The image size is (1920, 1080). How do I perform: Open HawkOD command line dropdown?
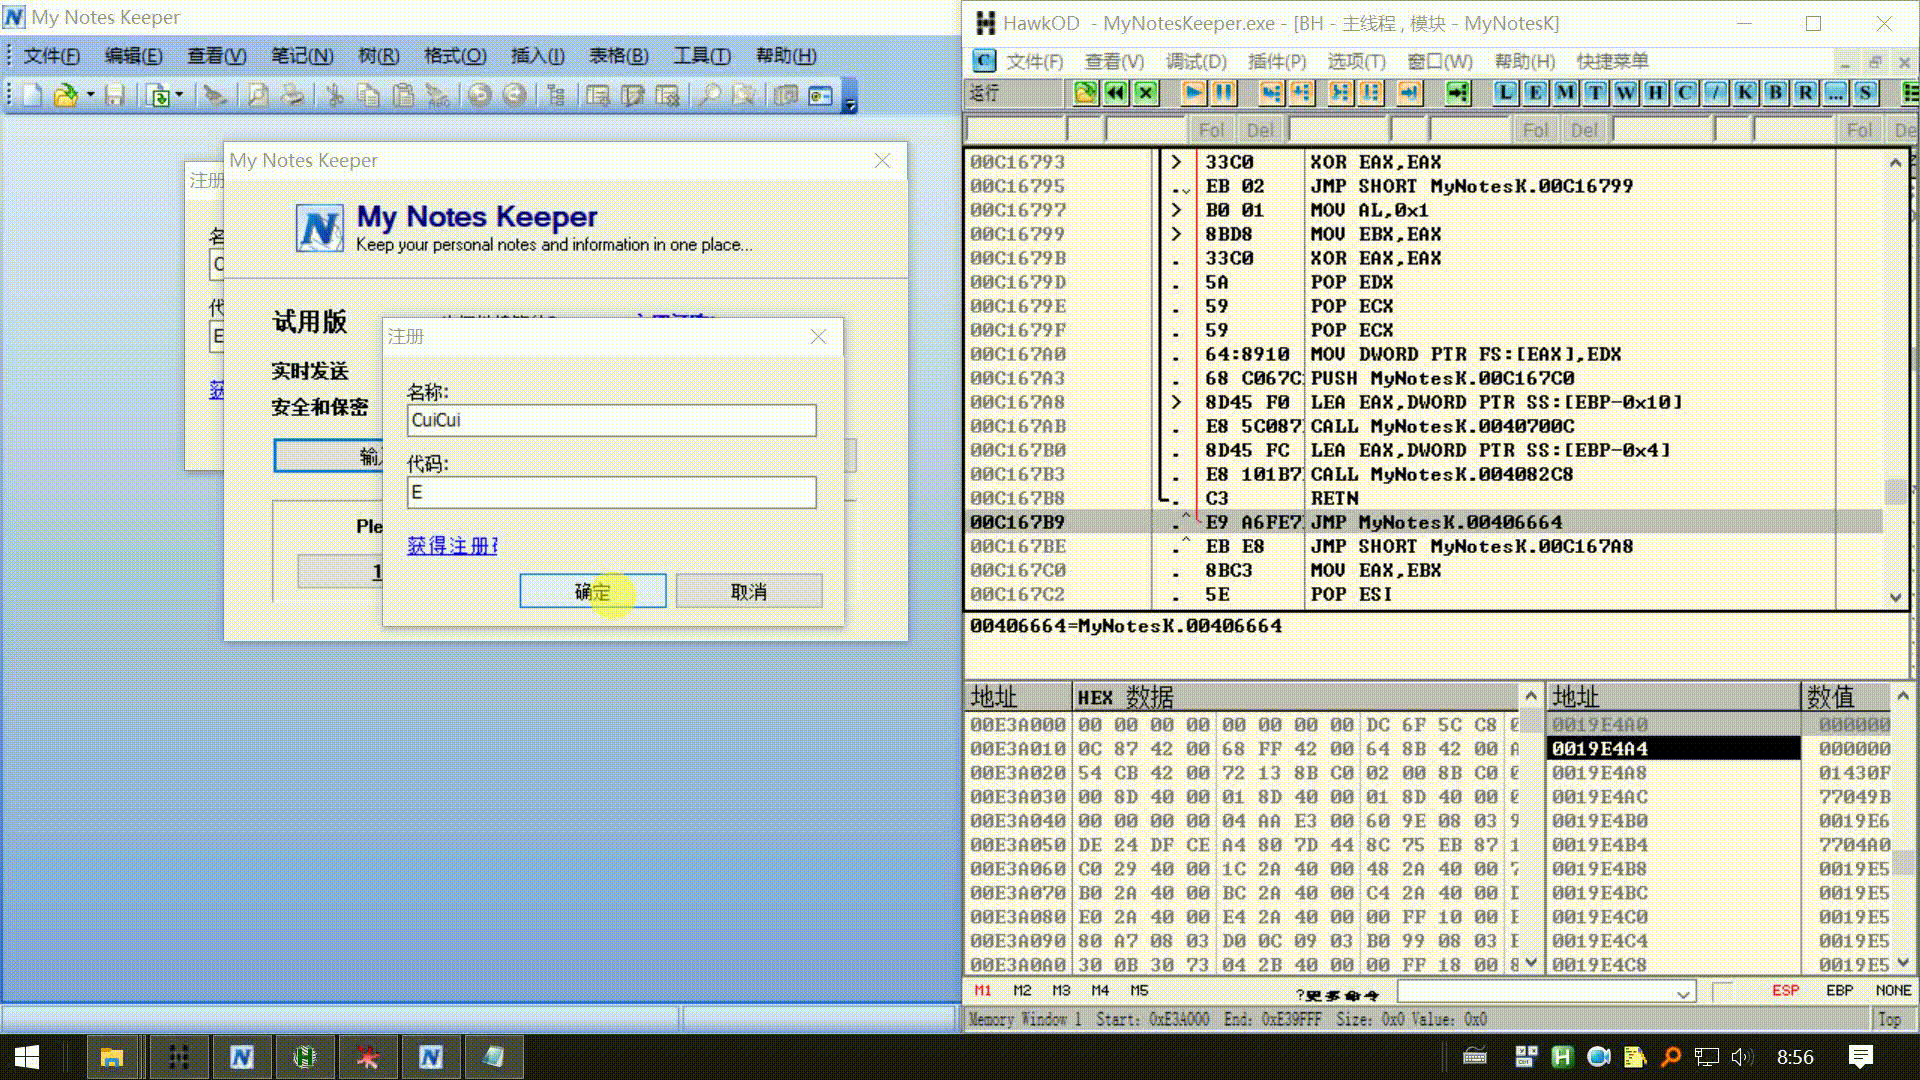1683,993
